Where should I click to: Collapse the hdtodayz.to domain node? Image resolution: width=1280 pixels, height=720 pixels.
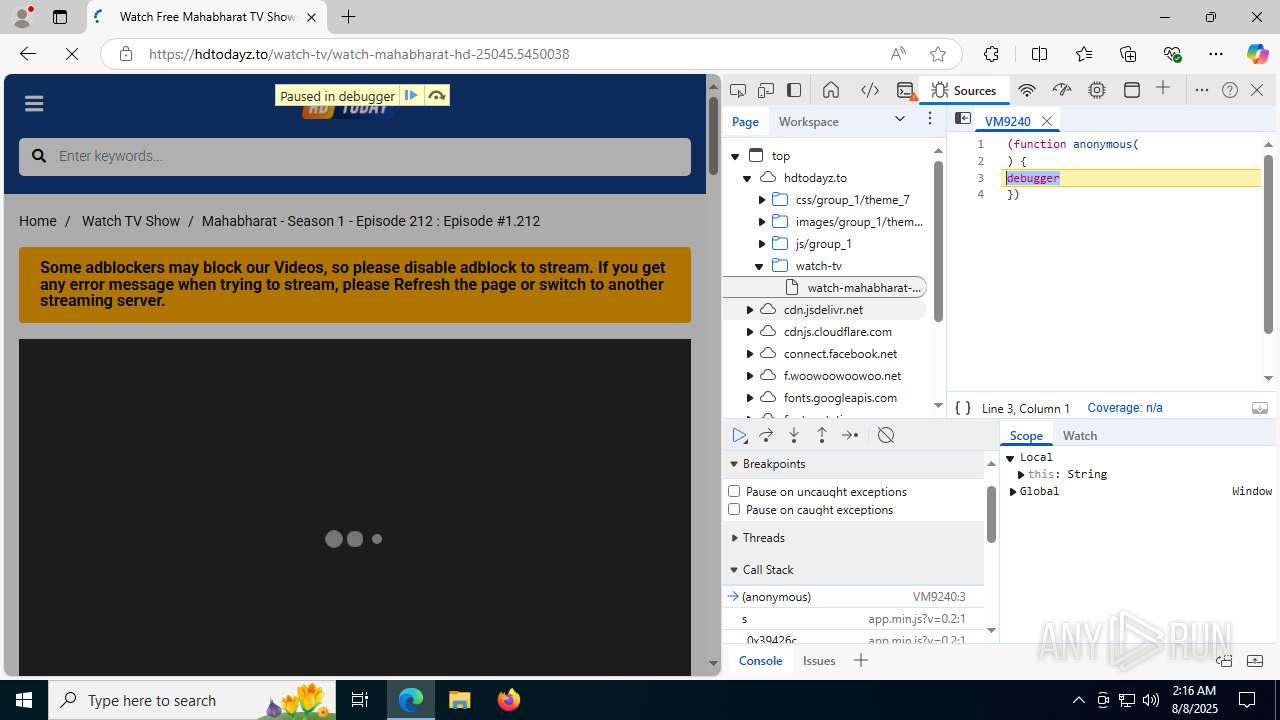[747, 178]
